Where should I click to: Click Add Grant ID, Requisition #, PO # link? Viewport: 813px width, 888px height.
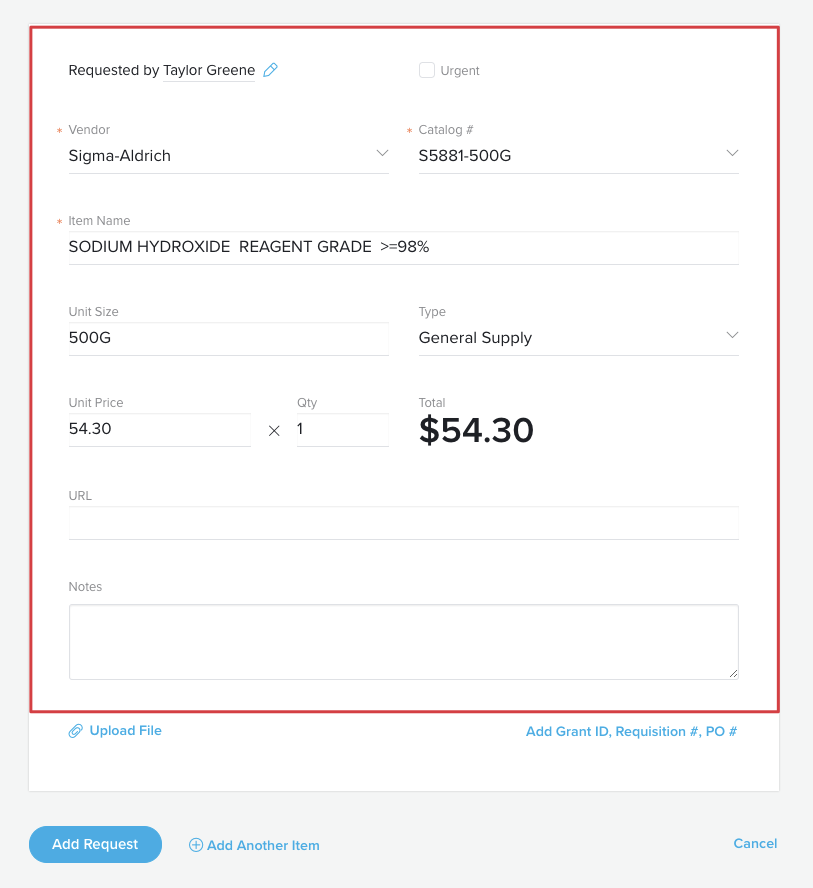coord(631,731)
